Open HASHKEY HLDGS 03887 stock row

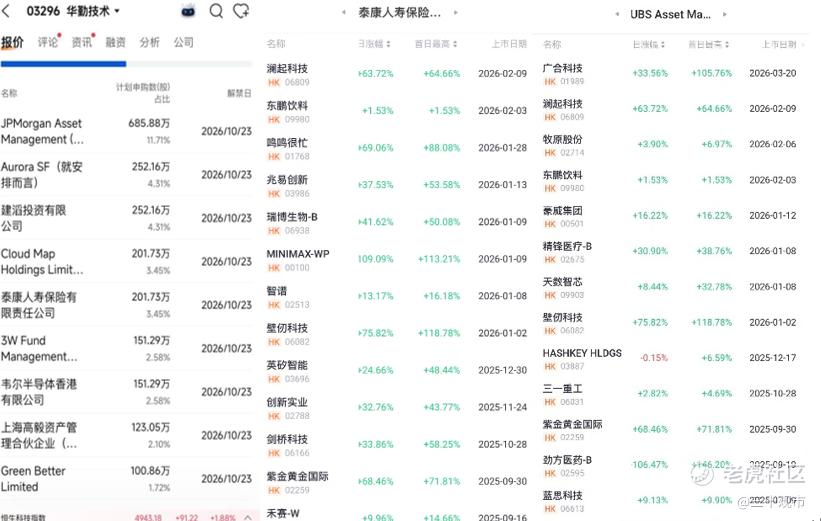click(x=670, y=359)
